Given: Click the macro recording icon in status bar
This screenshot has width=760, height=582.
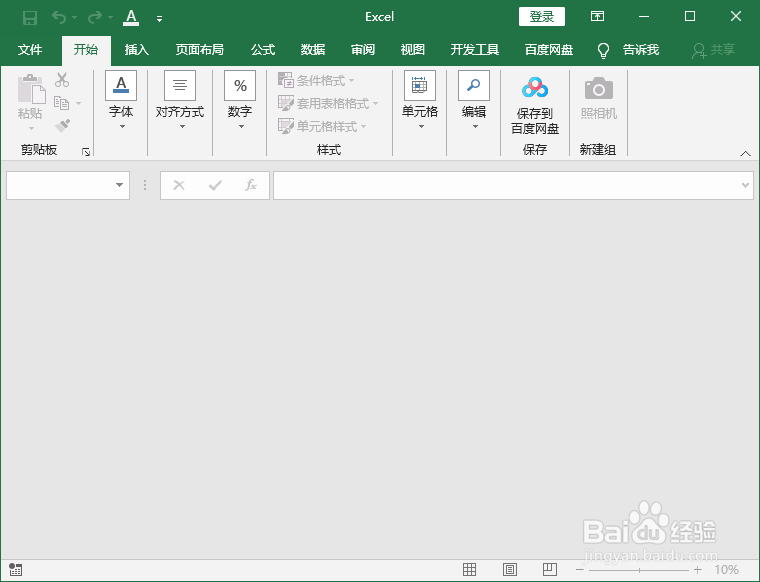Looking at the screenshot, I should click(x=16, y=570).
